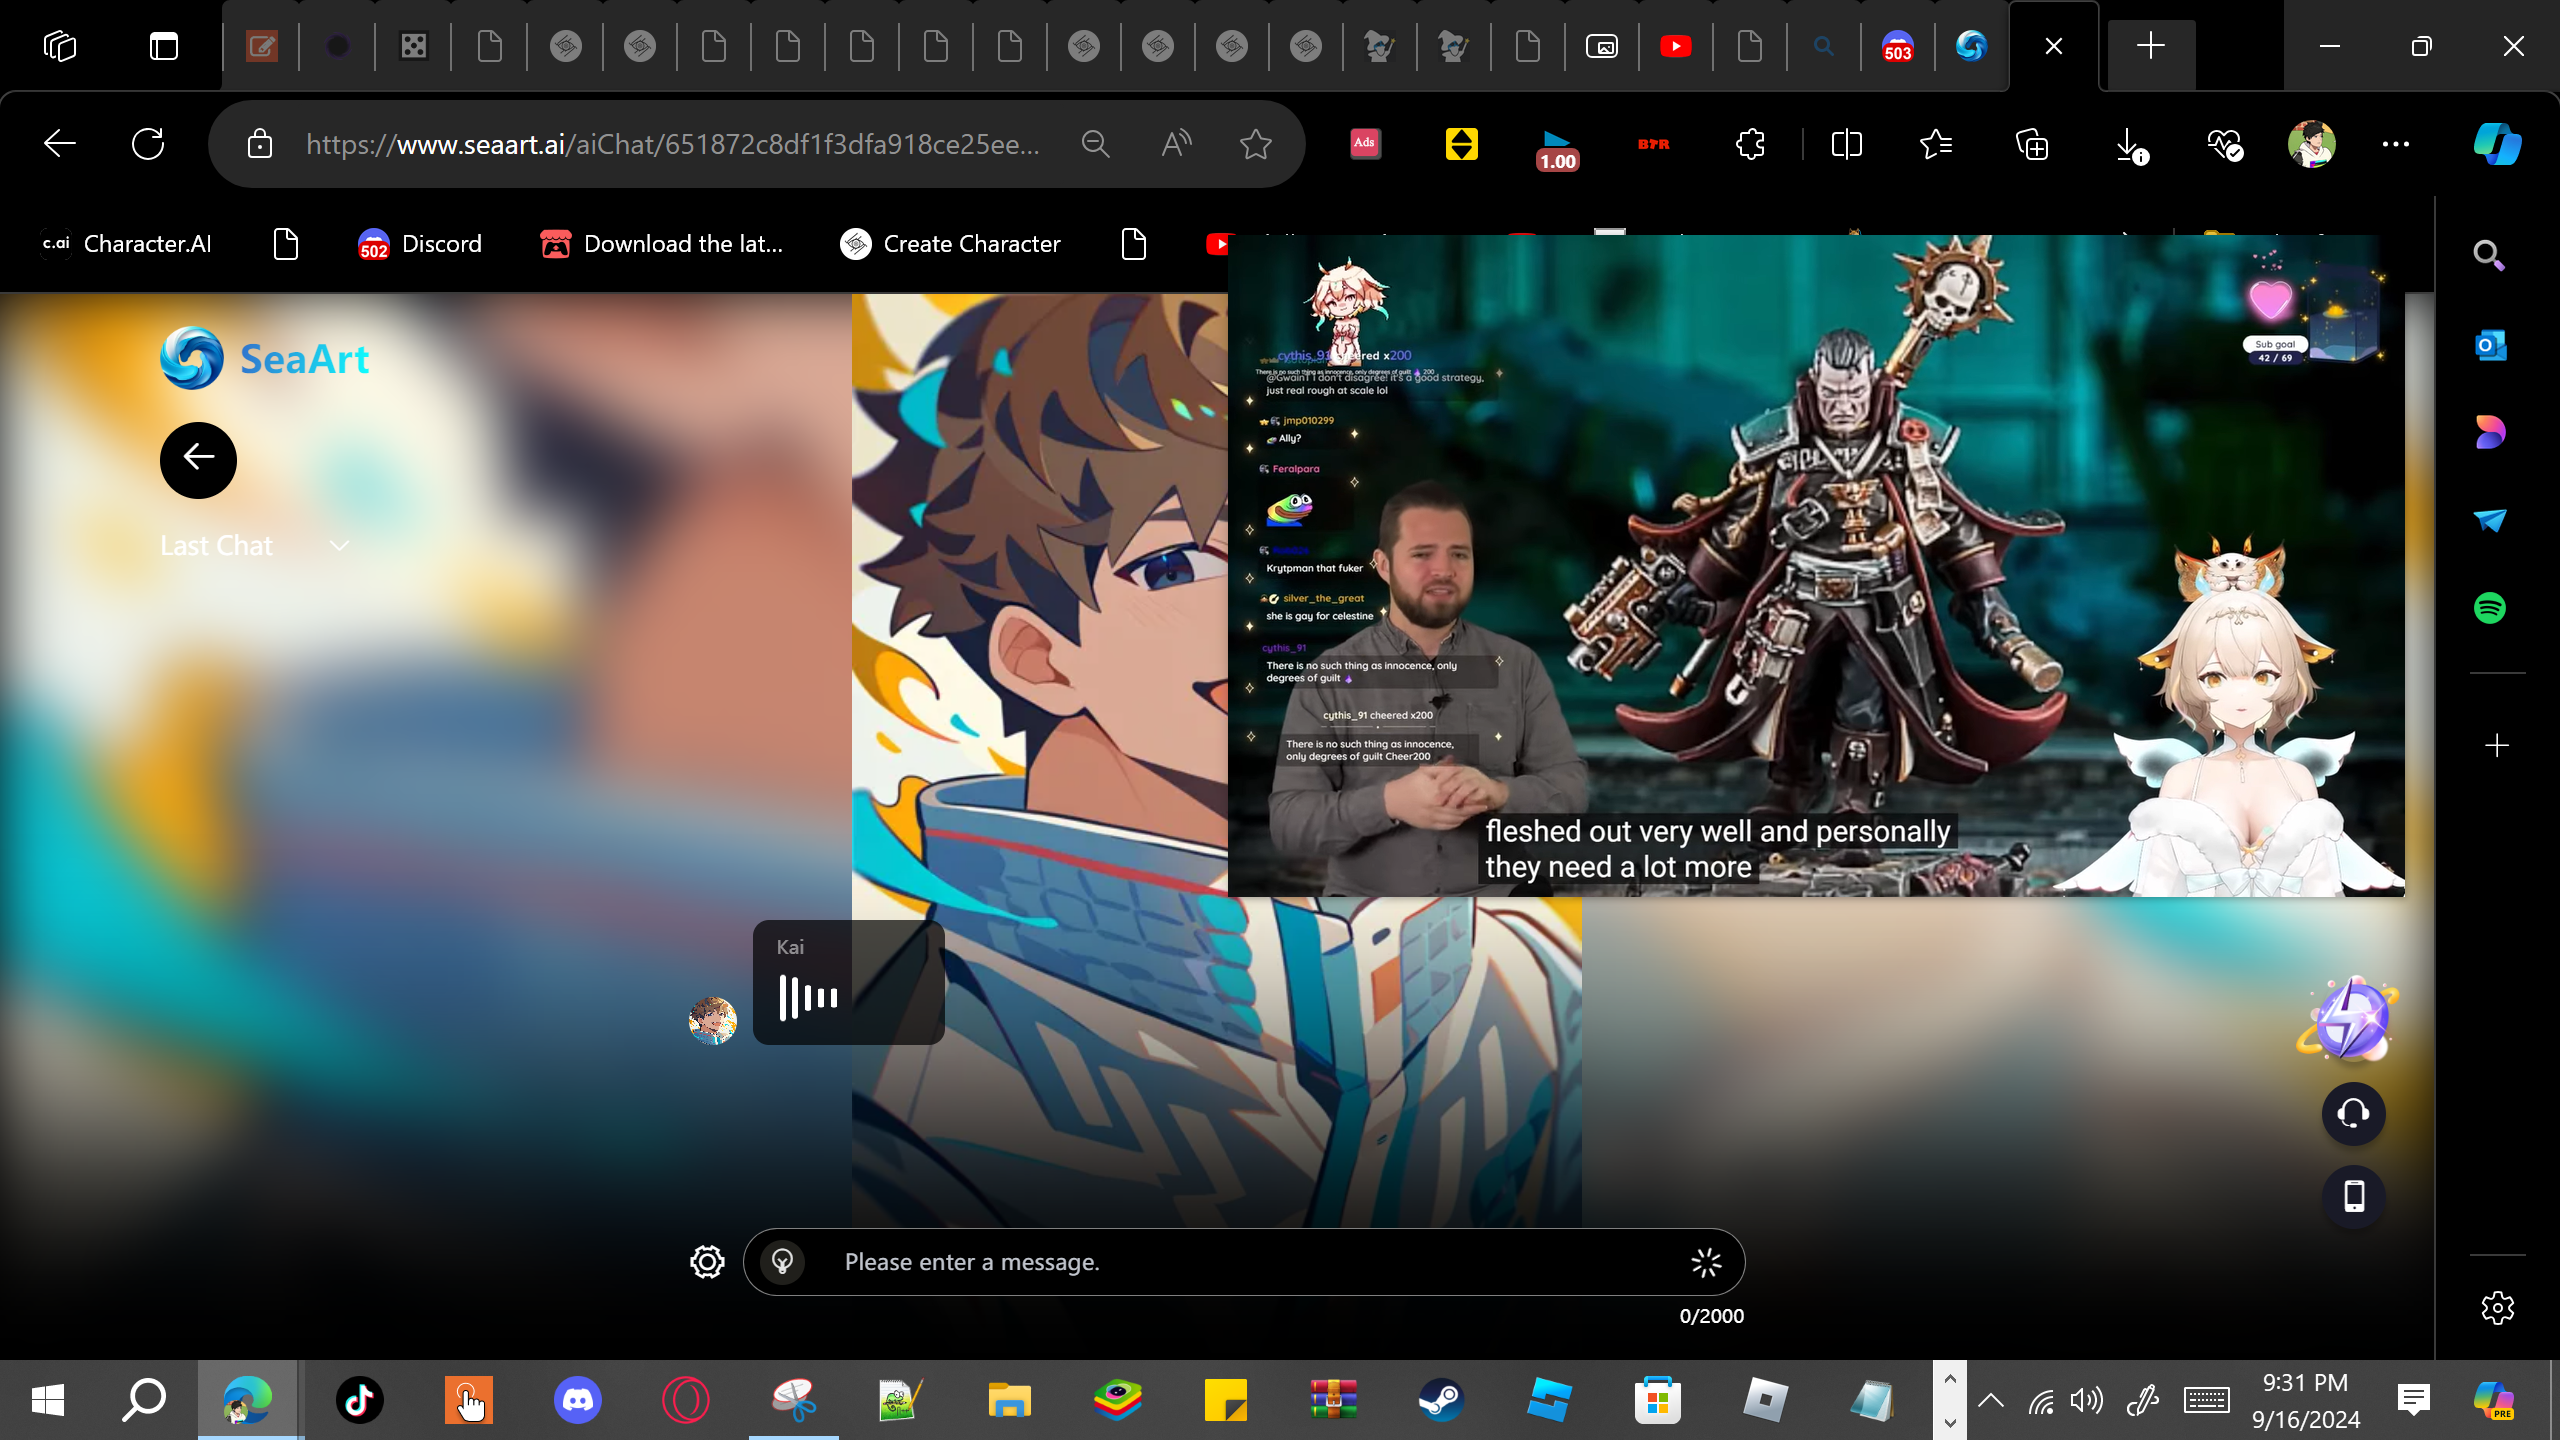
Task: Add a sidebar app with plus button
Action: (2497, 746)
